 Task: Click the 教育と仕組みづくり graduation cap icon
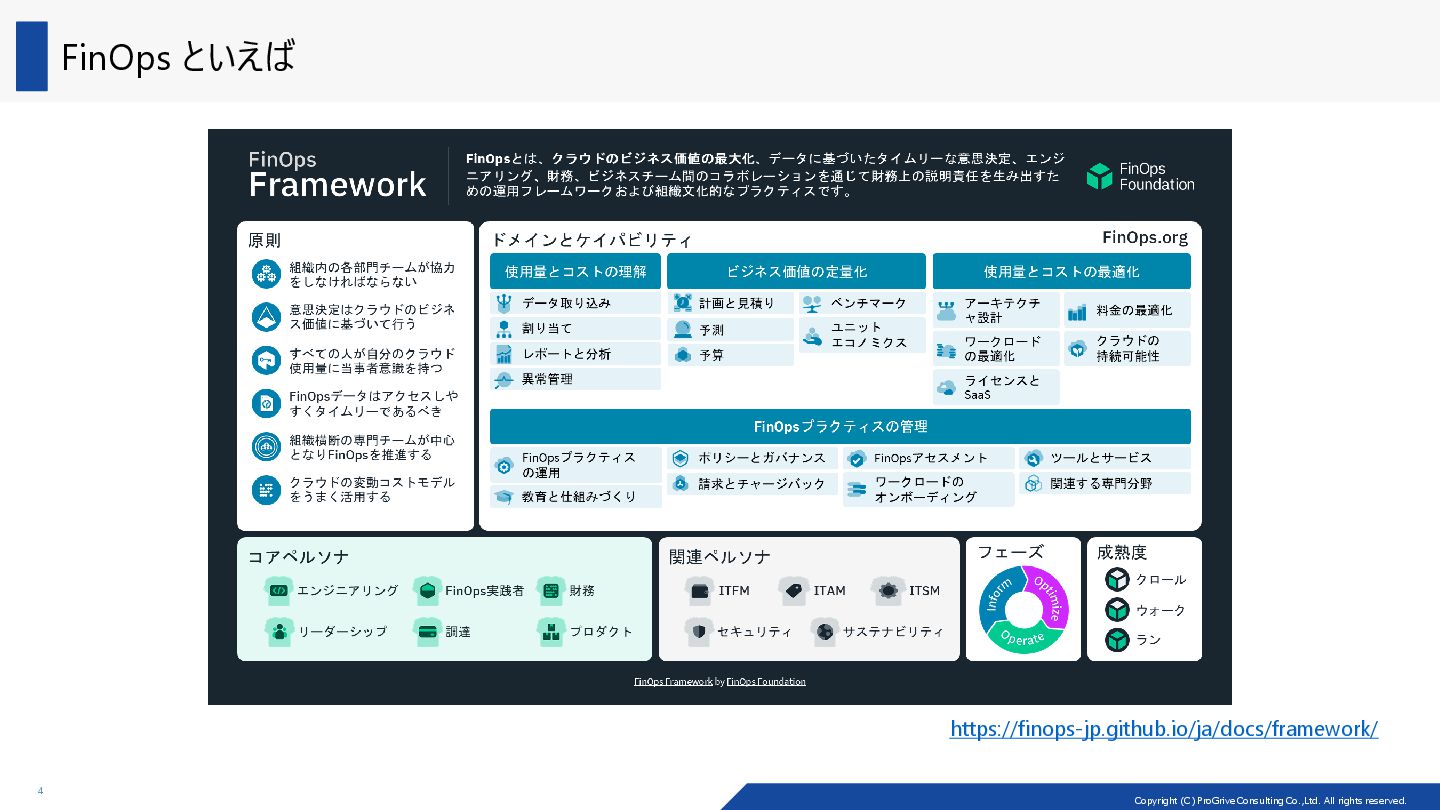click(x=504, y=496)
